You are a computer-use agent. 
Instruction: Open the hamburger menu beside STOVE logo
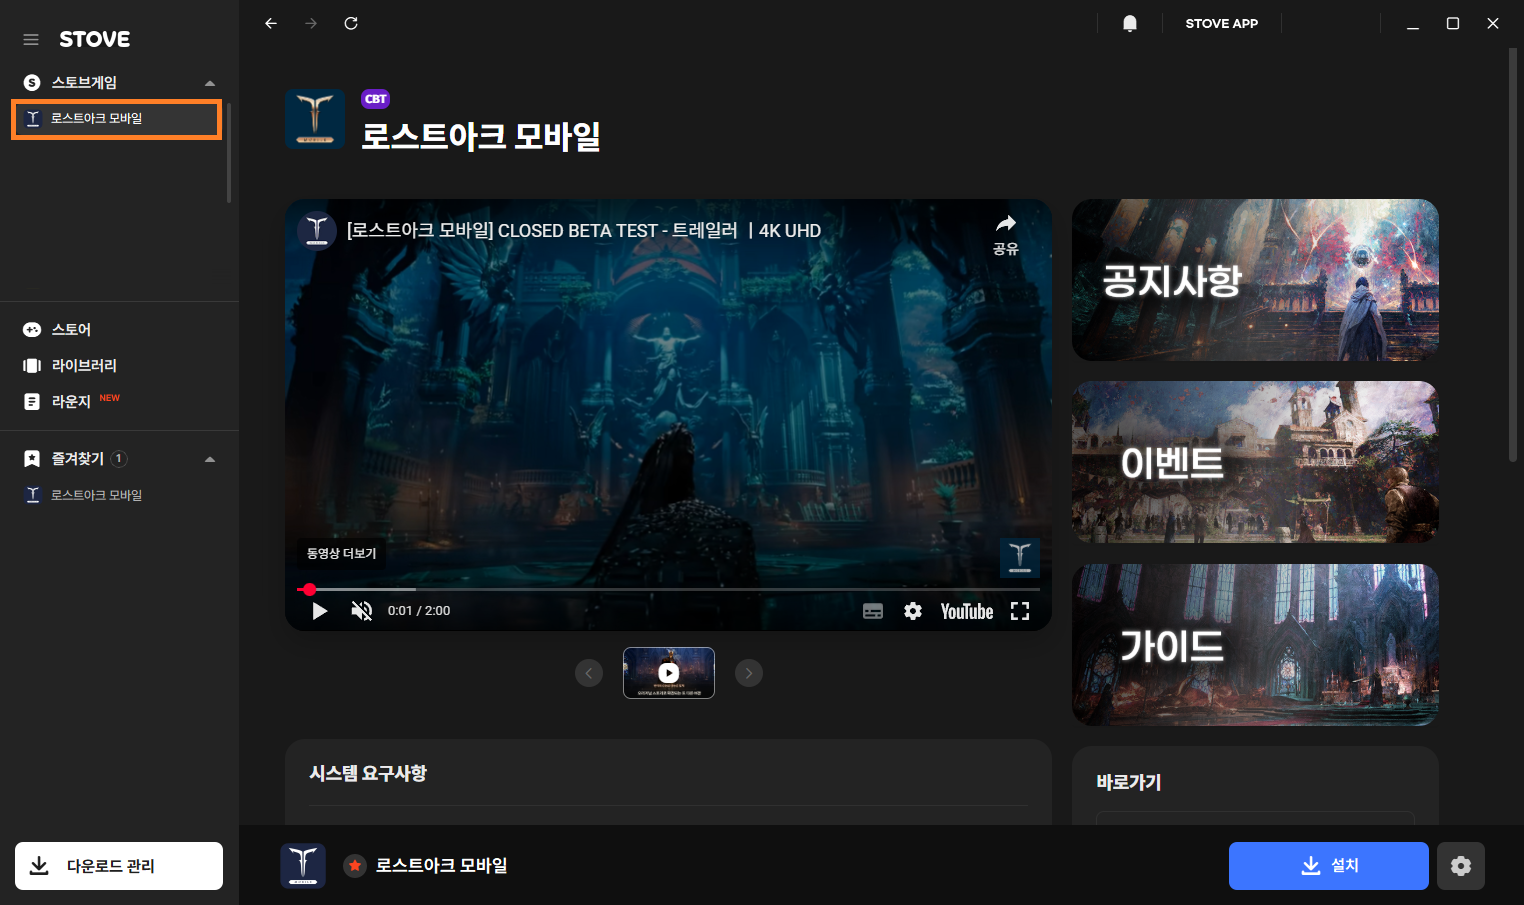(31, 40)
